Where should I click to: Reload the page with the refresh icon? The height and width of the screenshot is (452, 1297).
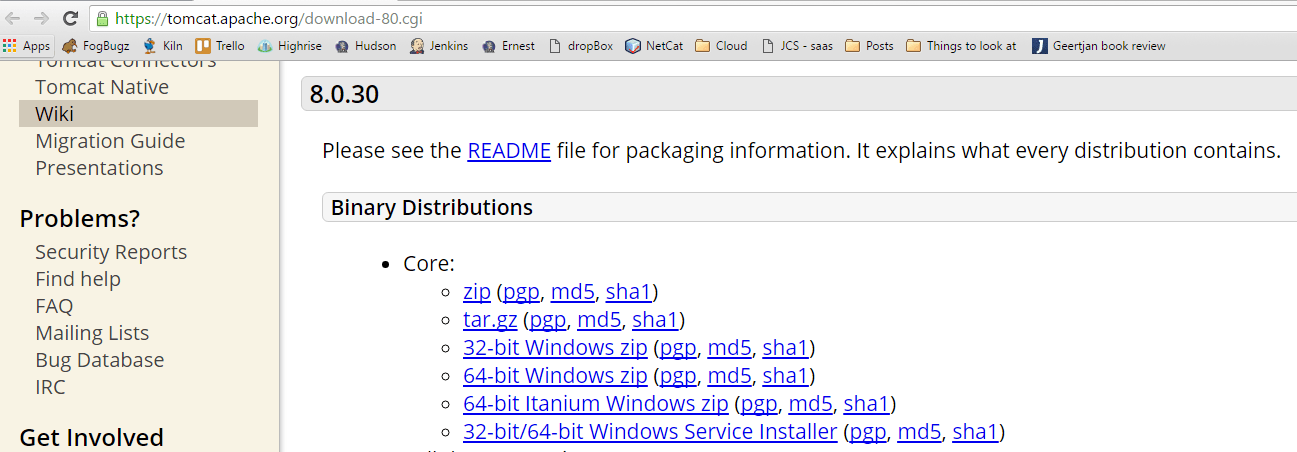[x=70, y=18]
